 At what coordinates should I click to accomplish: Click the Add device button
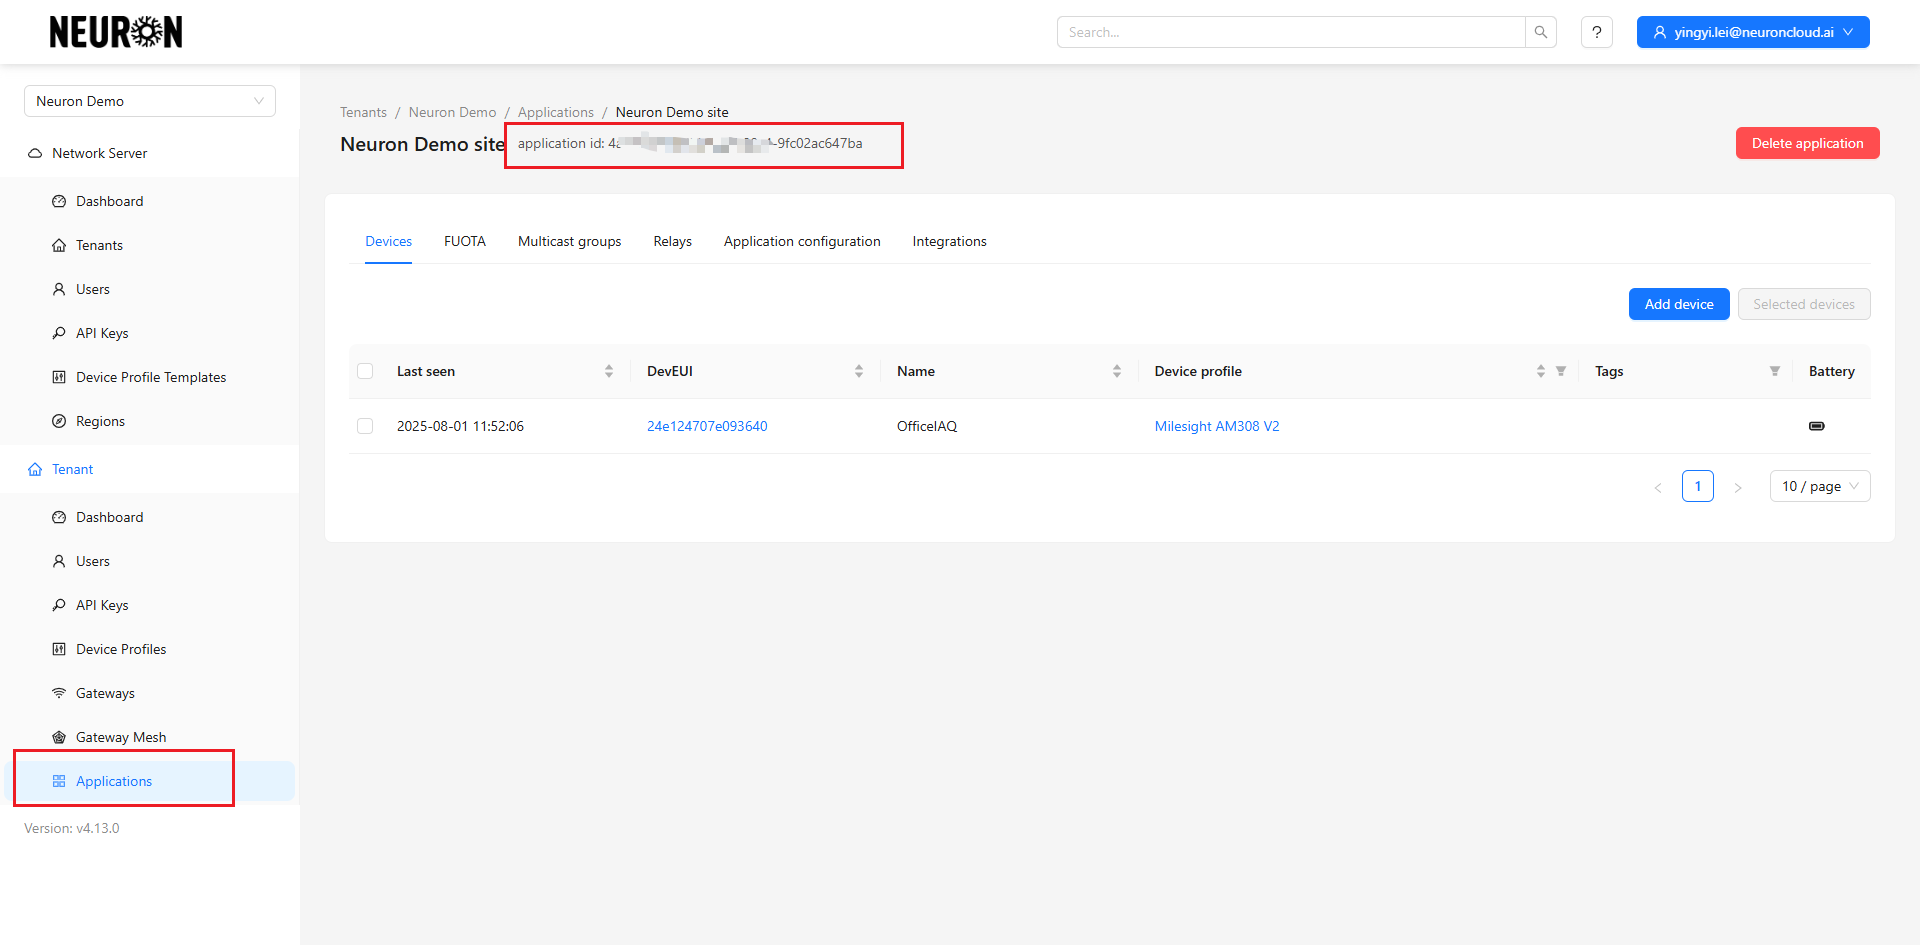tap(1678, 304)
